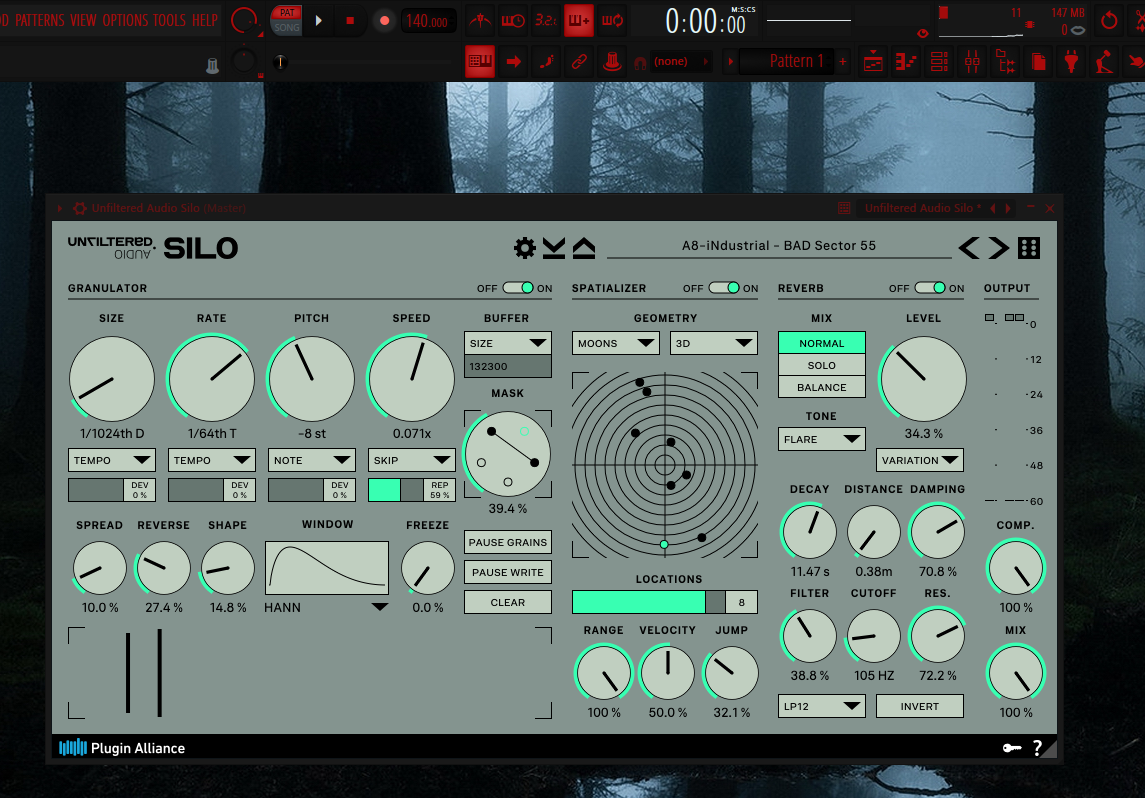Open Silo settings gear icon

click(524, 248)
